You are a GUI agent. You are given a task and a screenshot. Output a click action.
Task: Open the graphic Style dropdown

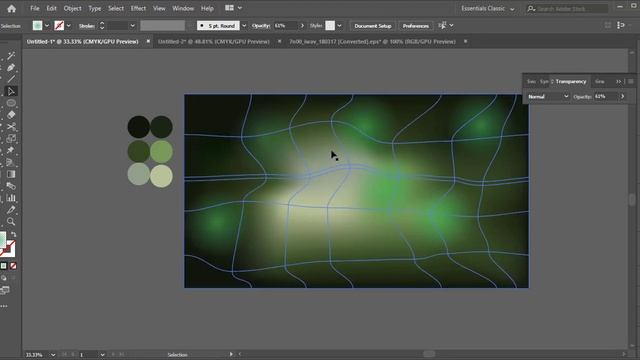pyautogui.click(x=340, y=26)
